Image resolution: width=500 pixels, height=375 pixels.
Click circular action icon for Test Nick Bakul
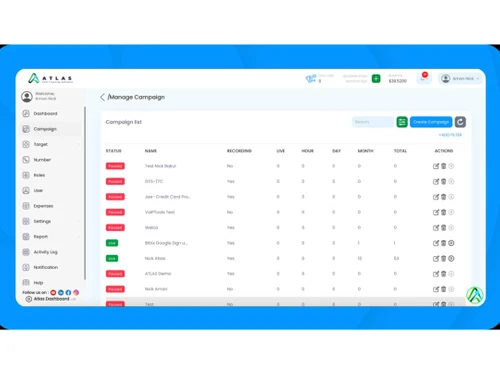[451, 166]
